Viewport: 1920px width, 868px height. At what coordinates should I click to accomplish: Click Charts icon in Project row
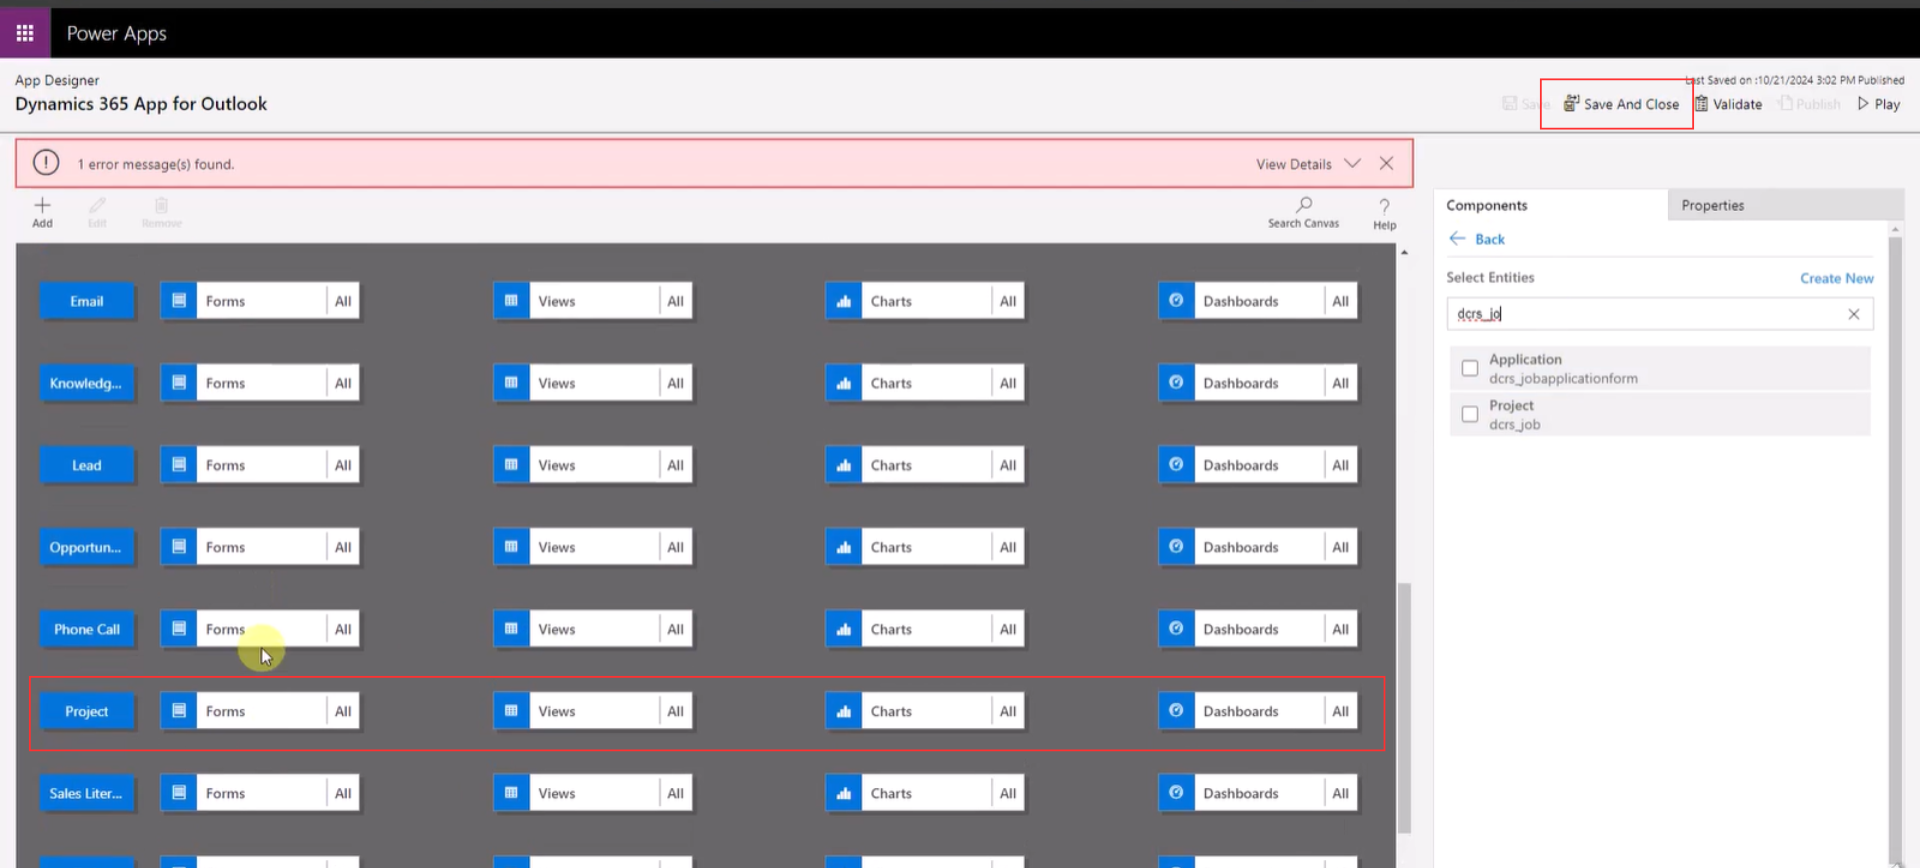[844, 711]
